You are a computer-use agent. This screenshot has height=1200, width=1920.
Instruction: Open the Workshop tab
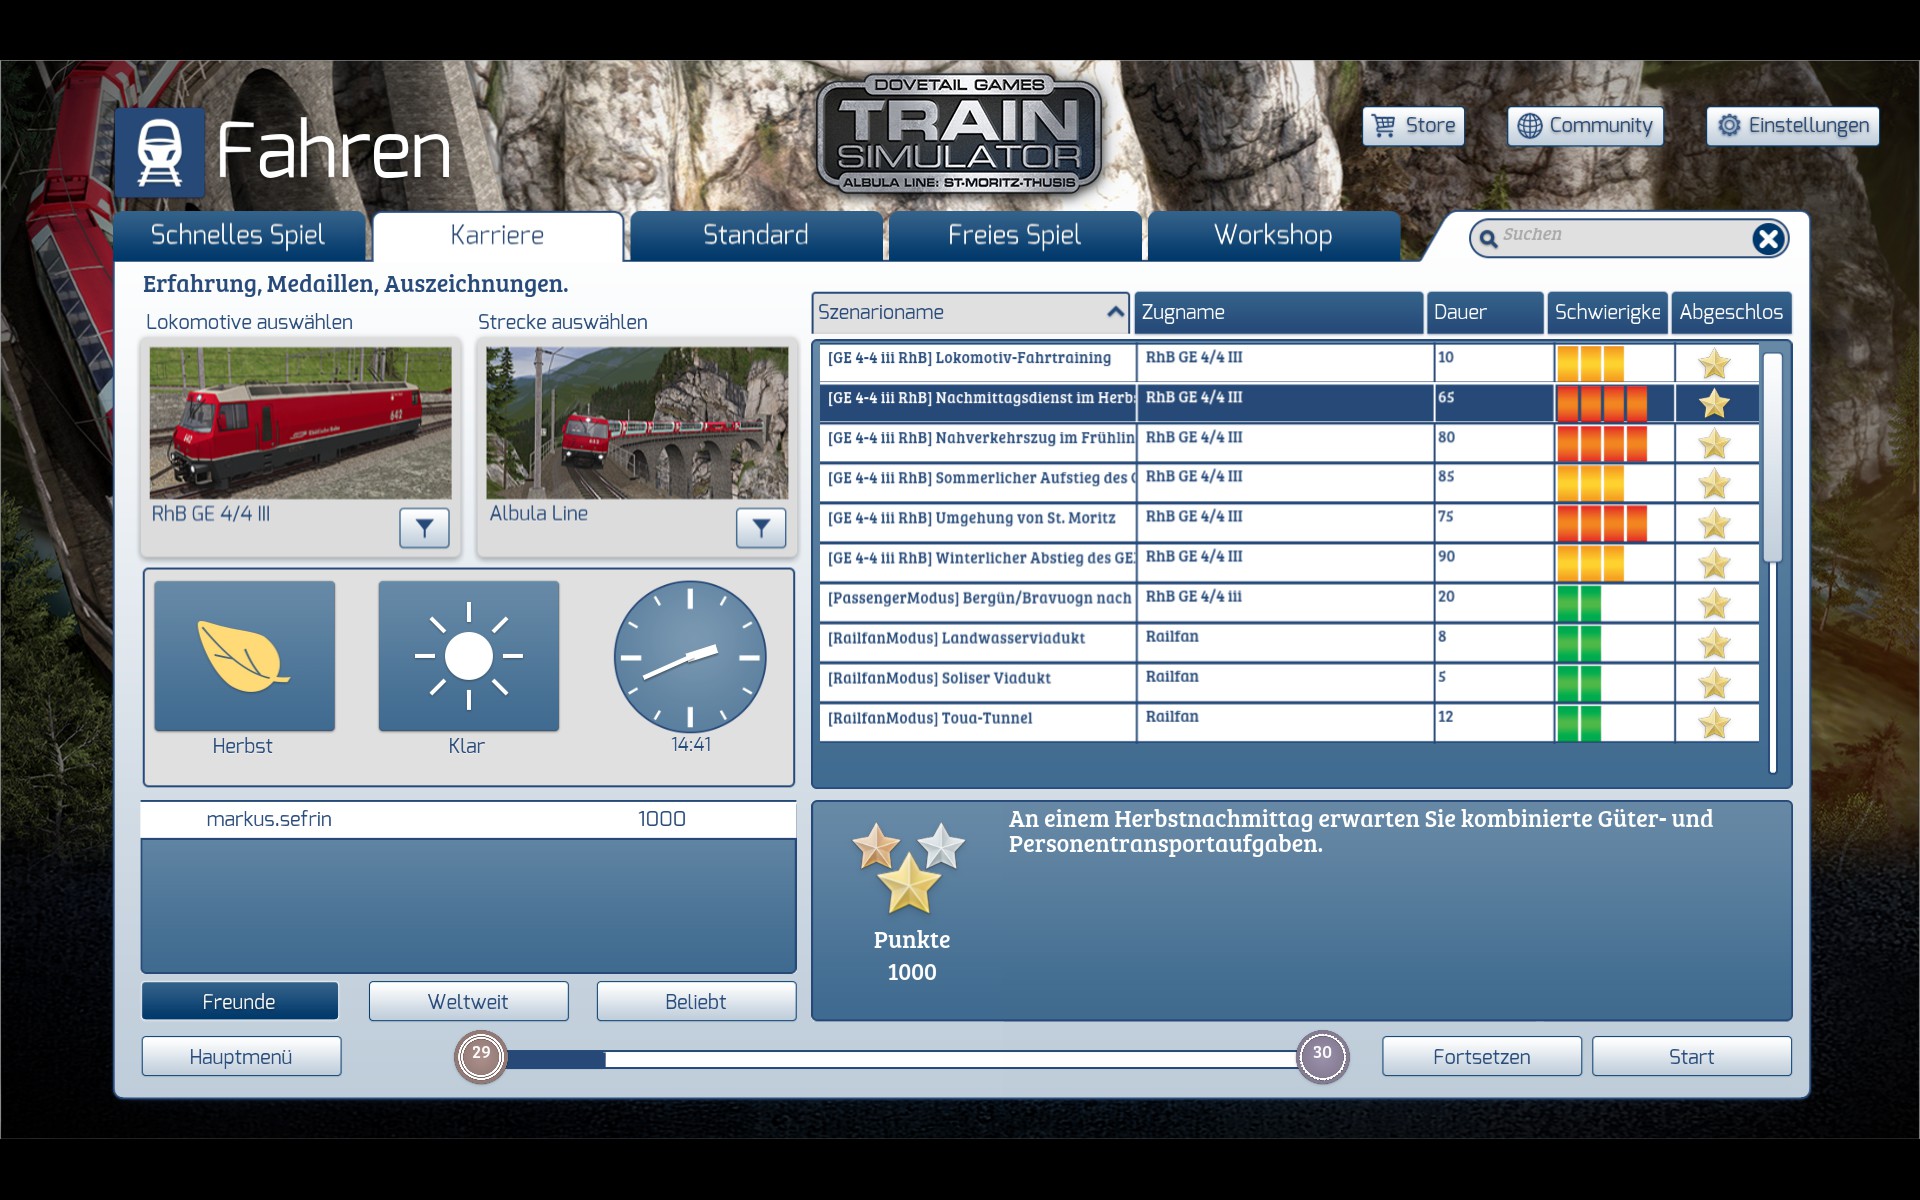click(x=1272, y=236)
